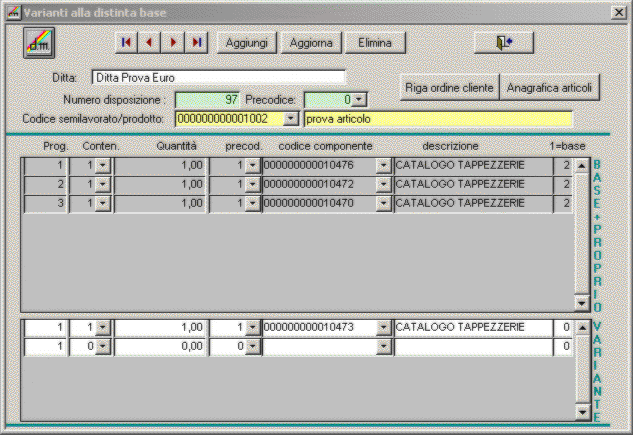Screen dimensions: 633x435
Task: Open precod. dropdown of empty variante row
Action: (x=252, y=346)
